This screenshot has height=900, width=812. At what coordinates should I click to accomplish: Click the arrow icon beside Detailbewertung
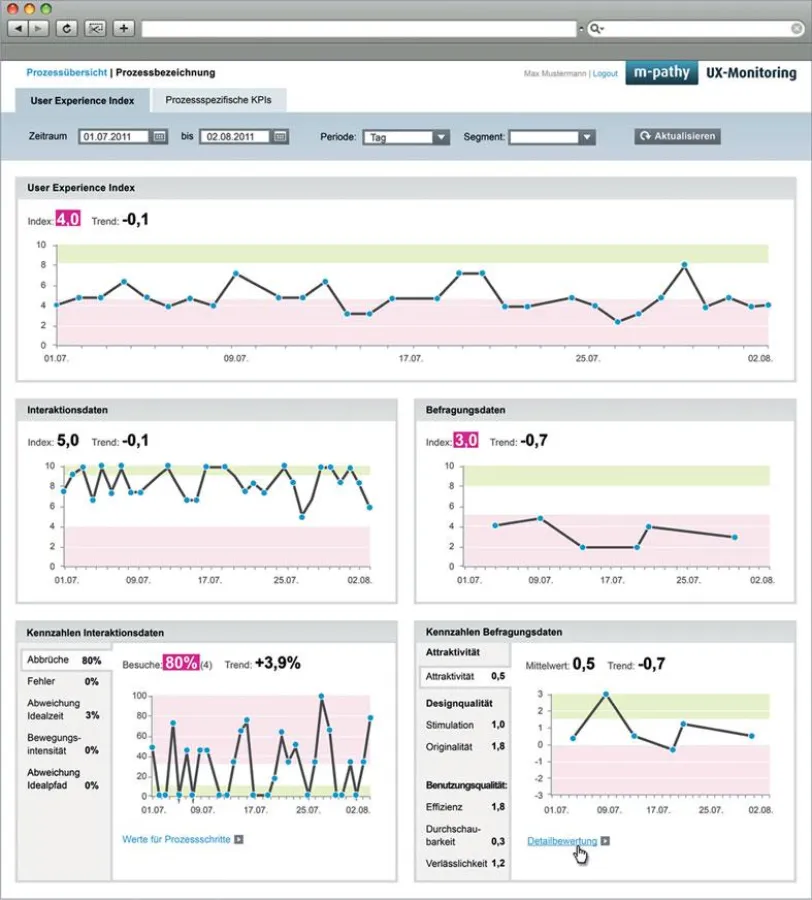click(604, 841)
